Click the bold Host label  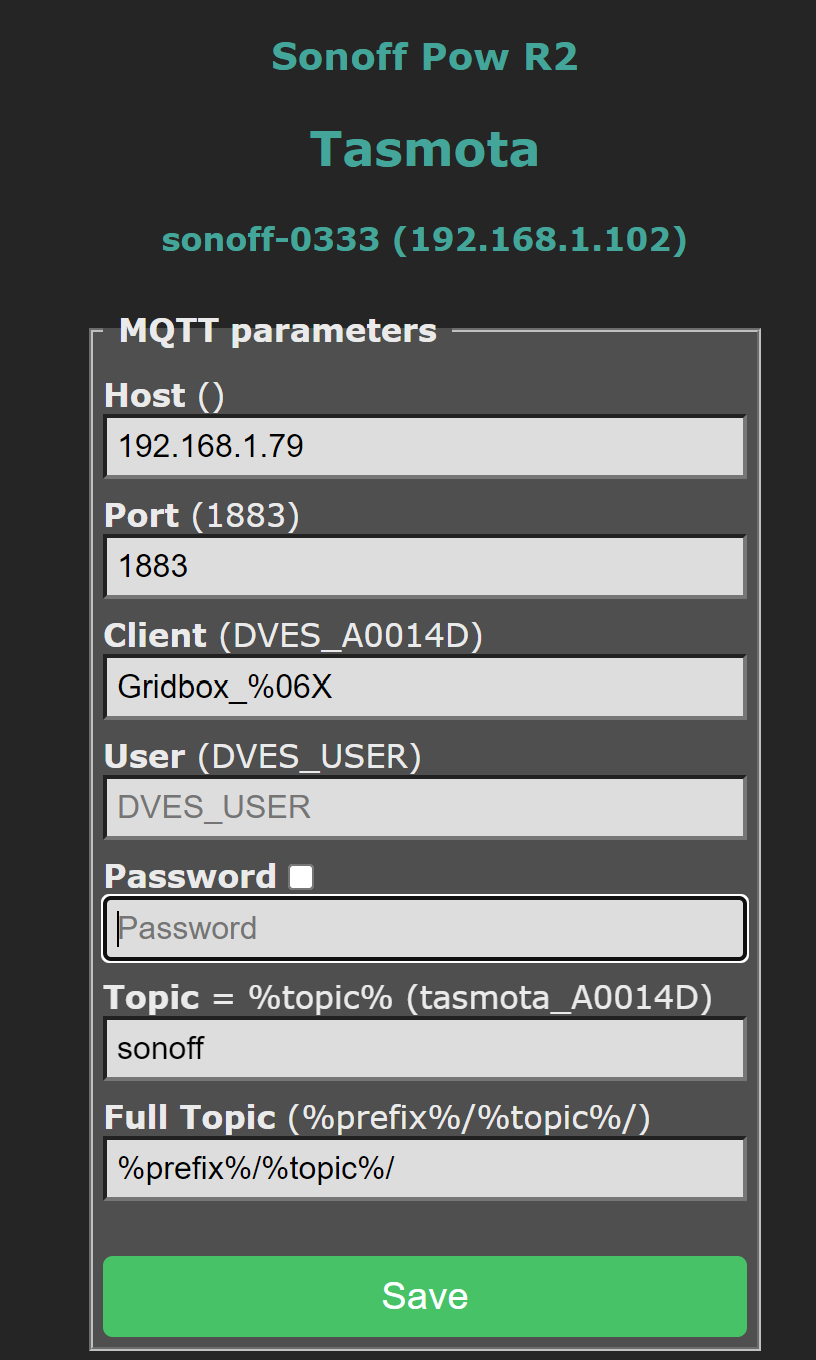click(x=144, y=396)
